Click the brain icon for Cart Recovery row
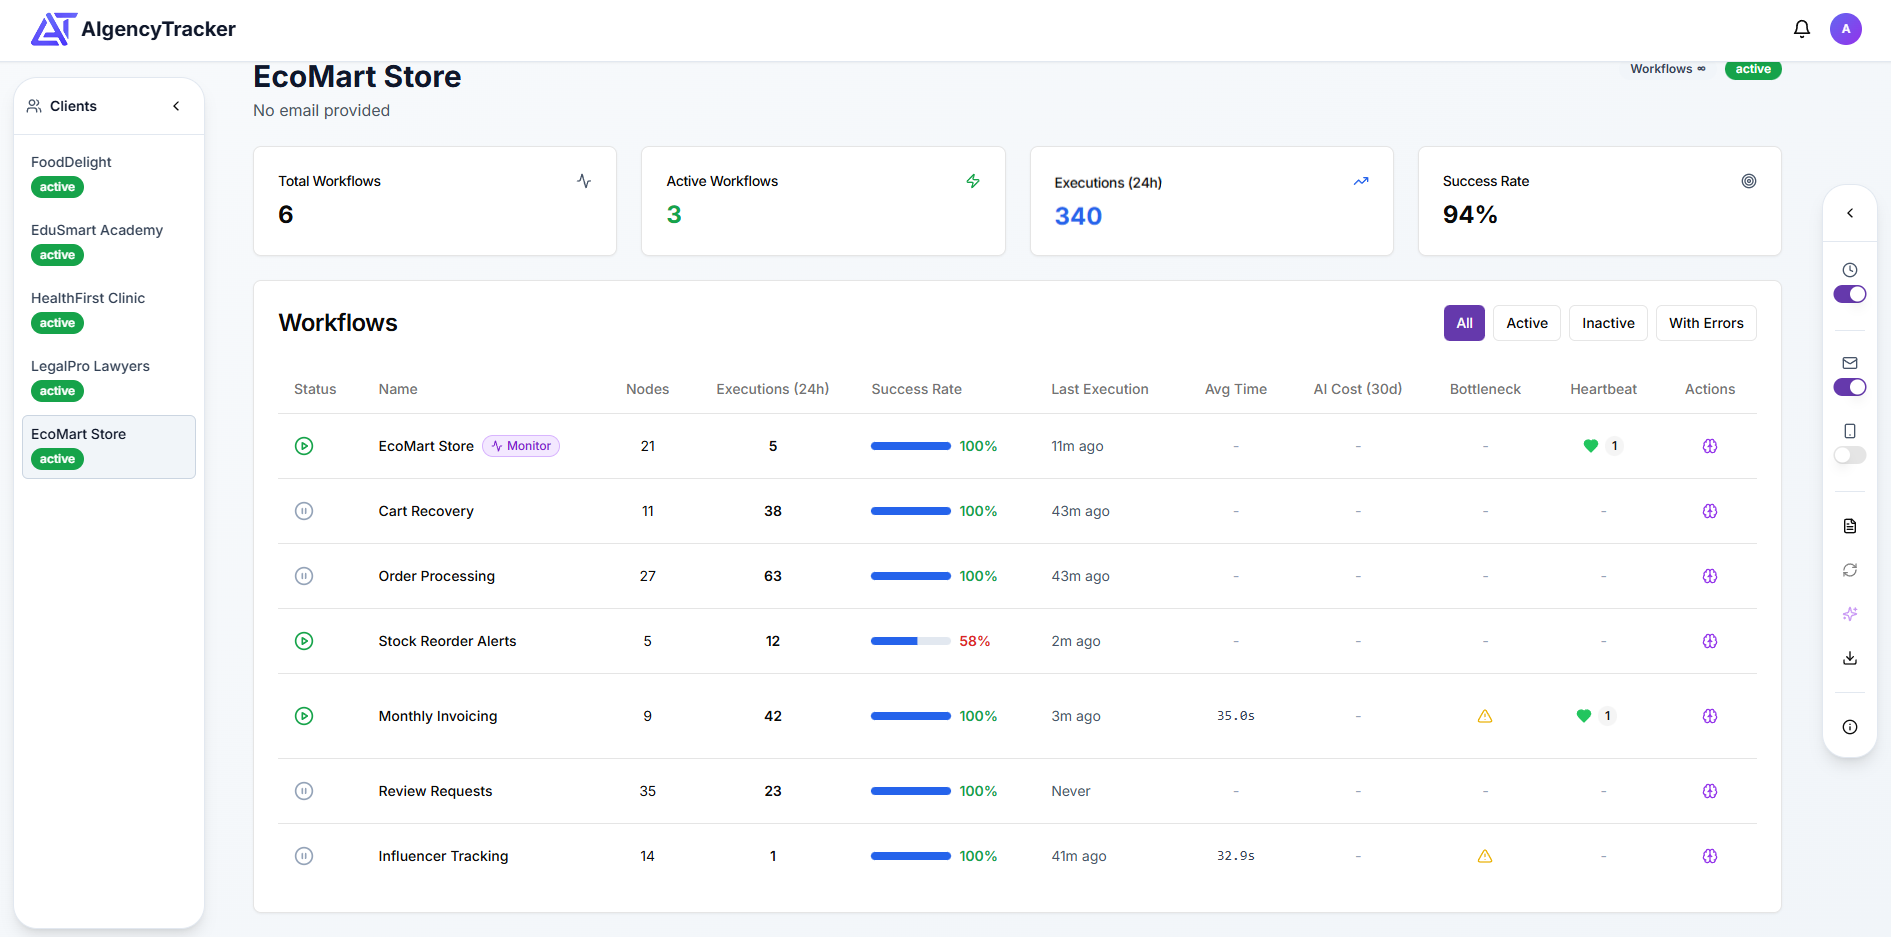 click(1710, 511)
